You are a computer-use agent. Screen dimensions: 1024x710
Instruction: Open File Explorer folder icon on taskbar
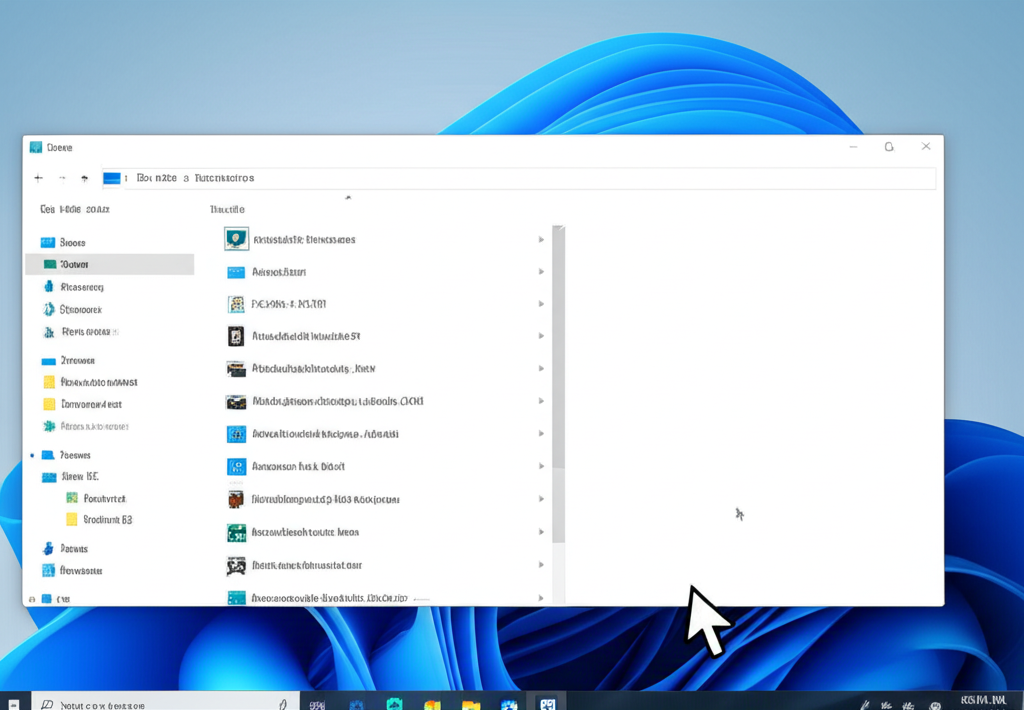[x=471, y=704]
